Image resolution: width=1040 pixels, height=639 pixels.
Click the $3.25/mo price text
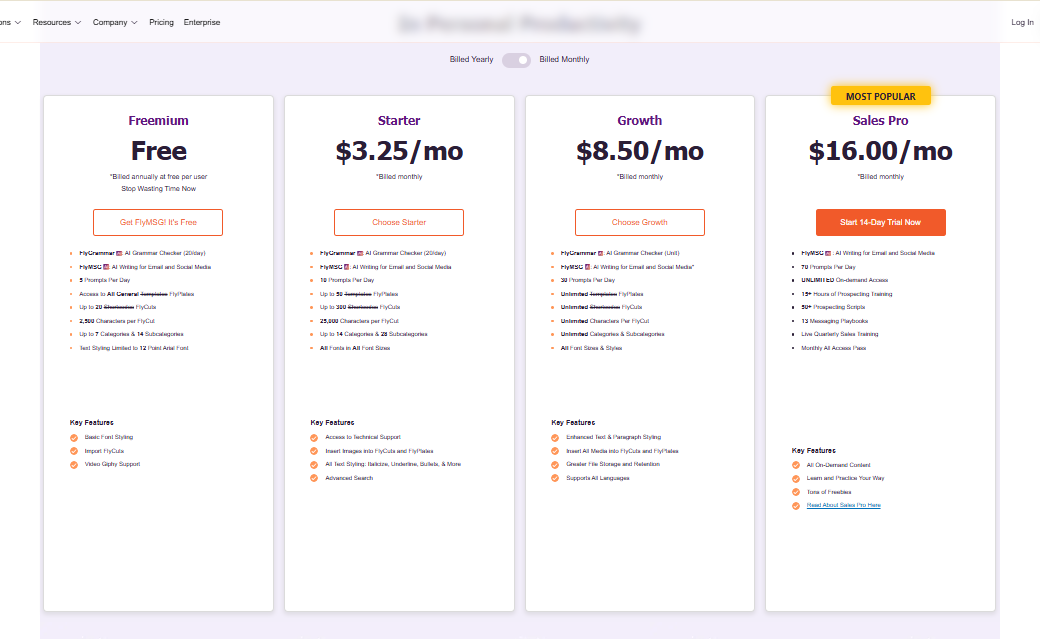pos(399,151)
